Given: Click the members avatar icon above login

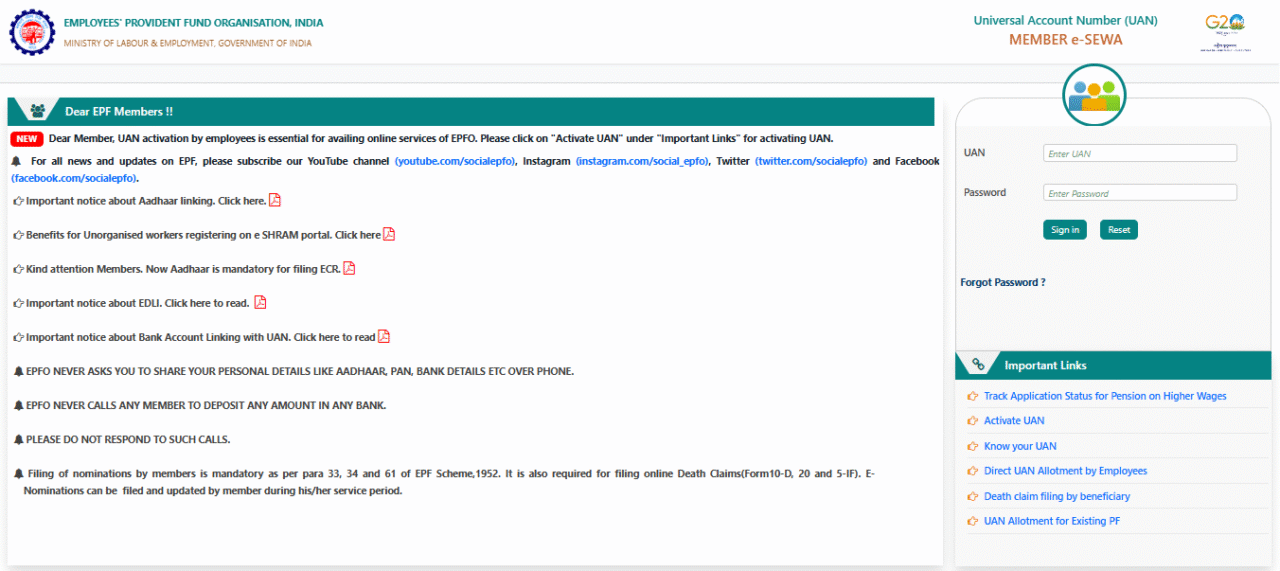Looking at the screenshot, I should [x=1094, y=95].
